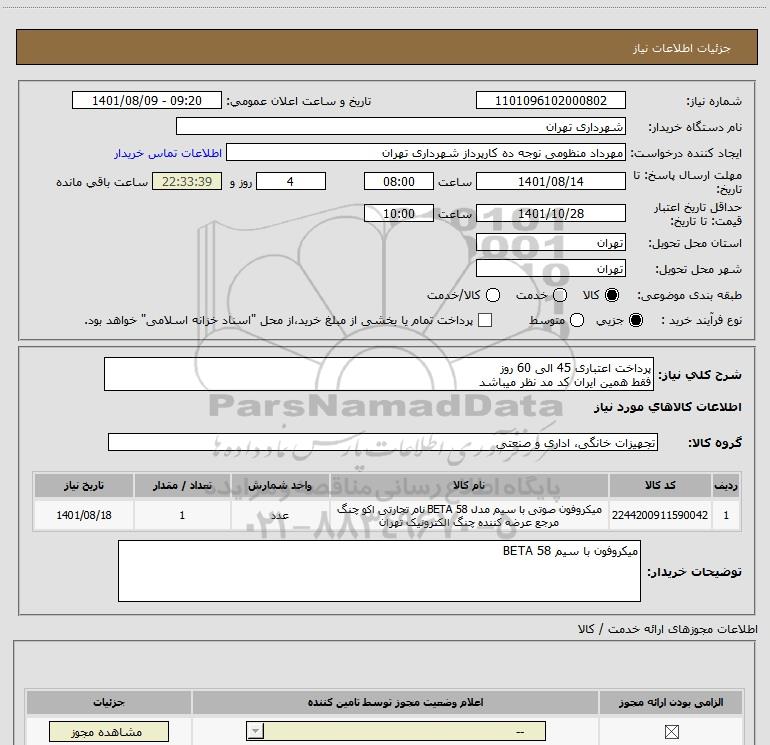
Task: Click the کد کالا column header
Action: coord(660,486)
